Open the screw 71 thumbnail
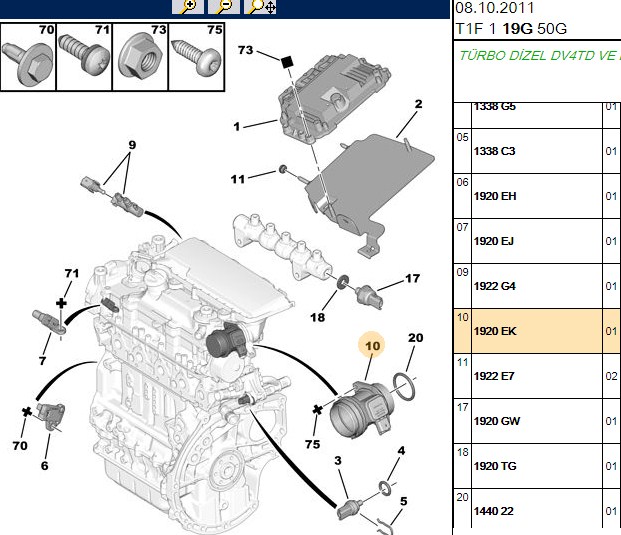The width and height of the screenshot is (621, 535). point(84,57)
